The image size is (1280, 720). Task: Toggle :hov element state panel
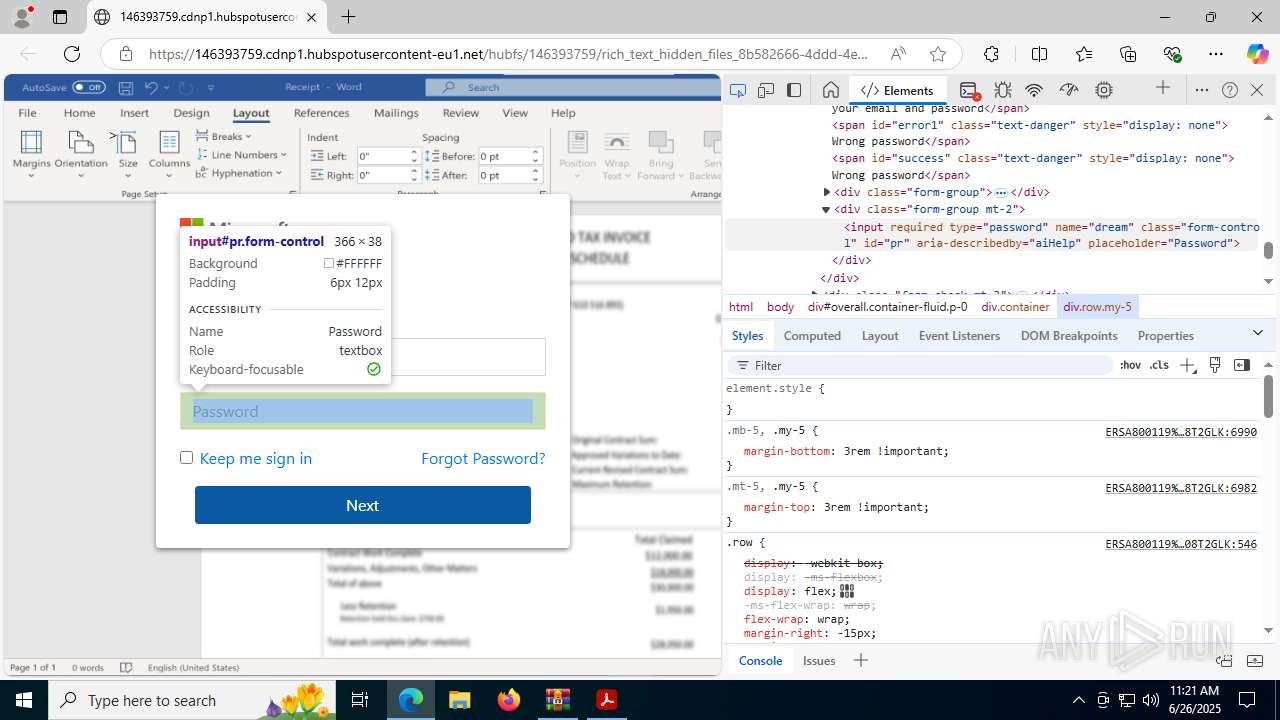(x=1130, y=365)
